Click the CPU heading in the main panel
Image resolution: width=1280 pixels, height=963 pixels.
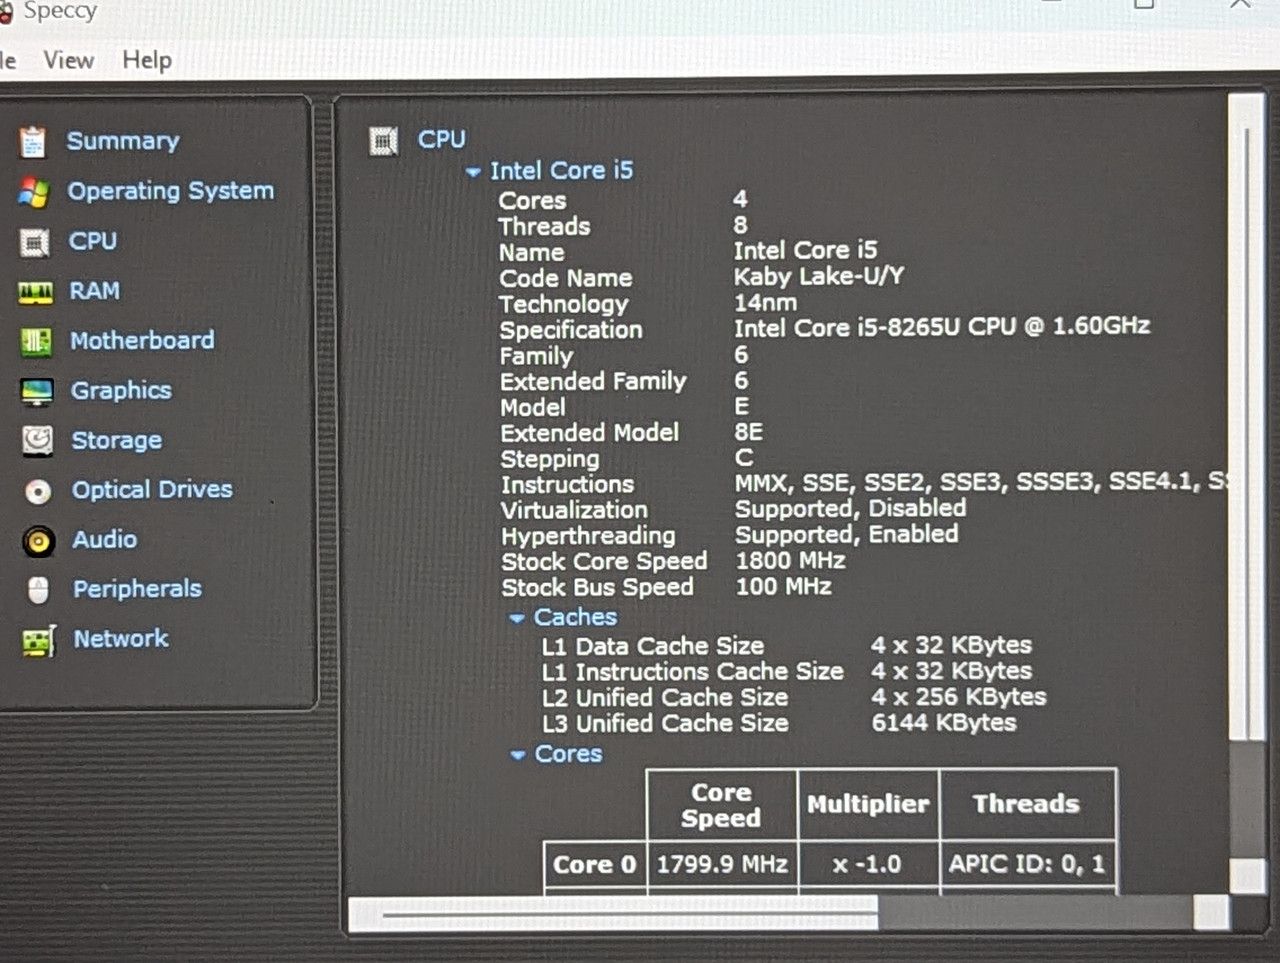(442, 139)
